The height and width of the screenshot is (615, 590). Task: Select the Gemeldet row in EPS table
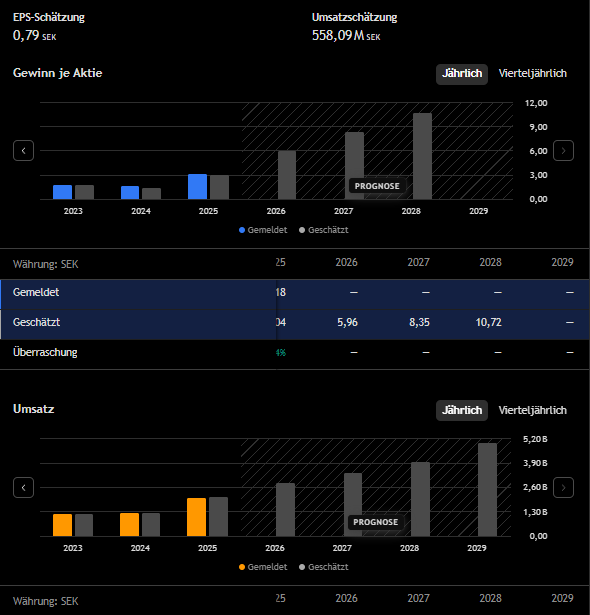click(295, 293)
